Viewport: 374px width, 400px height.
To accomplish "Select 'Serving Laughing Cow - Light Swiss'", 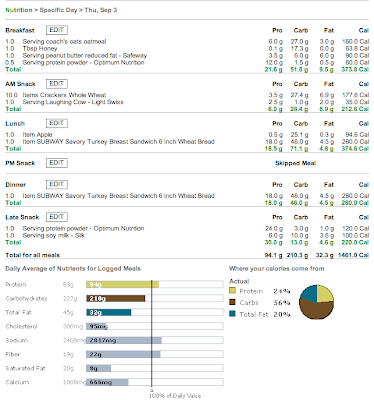I will point(187,102).
